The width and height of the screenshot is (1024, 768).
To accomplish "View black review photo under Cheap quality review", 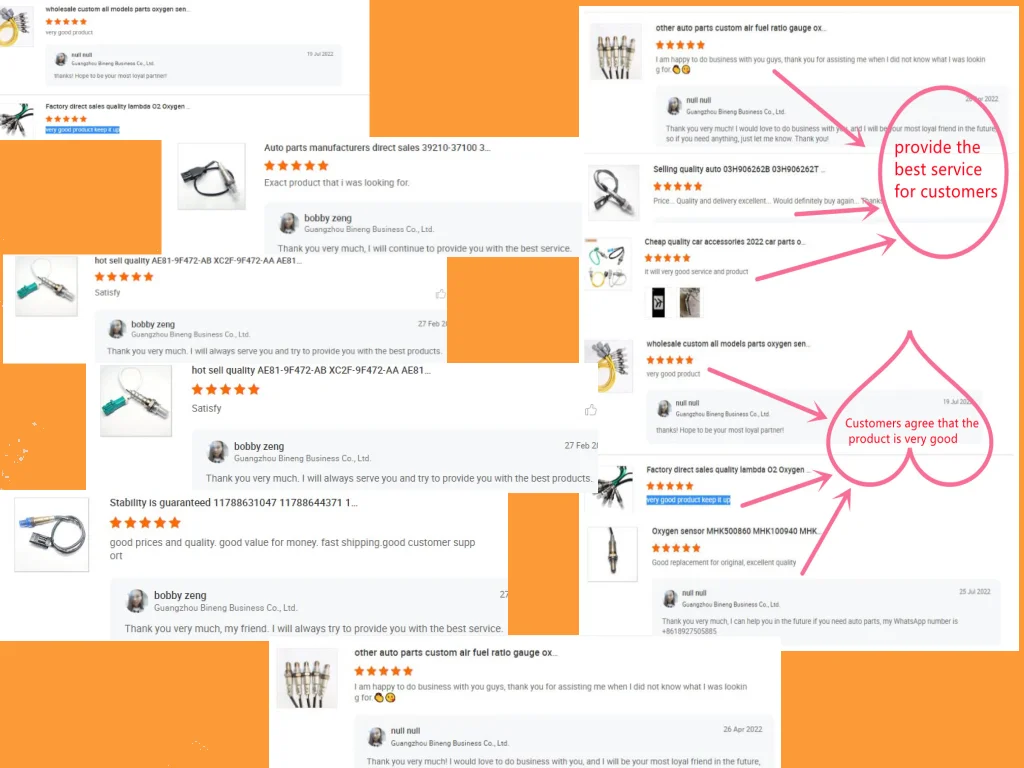I will (x=658, y=303).
